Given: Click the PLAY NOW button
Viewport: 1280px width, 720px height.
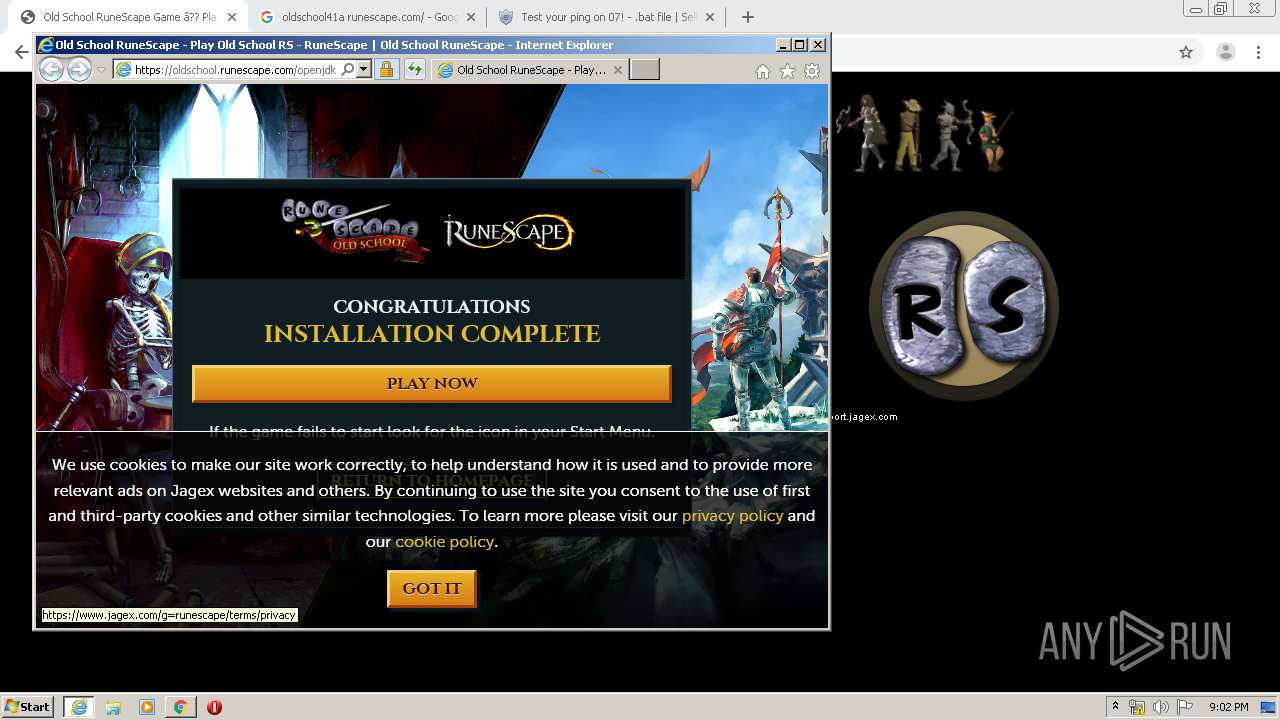Looking at the screenshot, I should [432, 384].
